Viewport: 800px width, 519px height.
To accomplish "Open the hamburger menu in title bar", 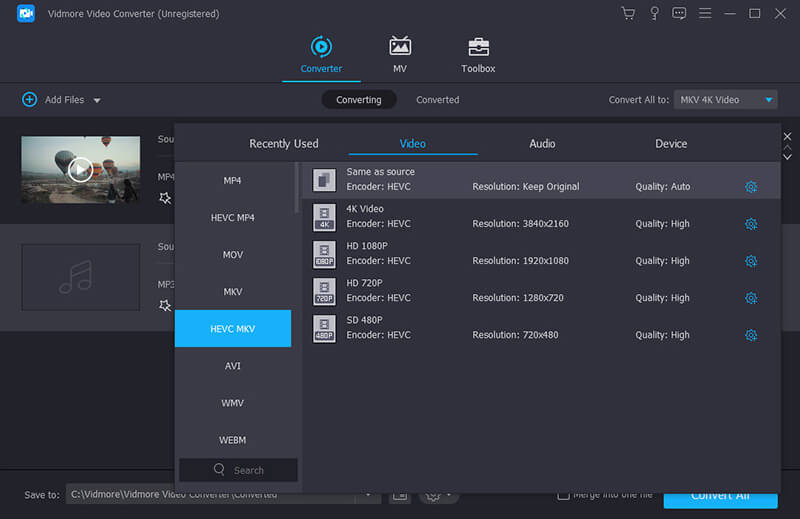I will tap(706, 14).
